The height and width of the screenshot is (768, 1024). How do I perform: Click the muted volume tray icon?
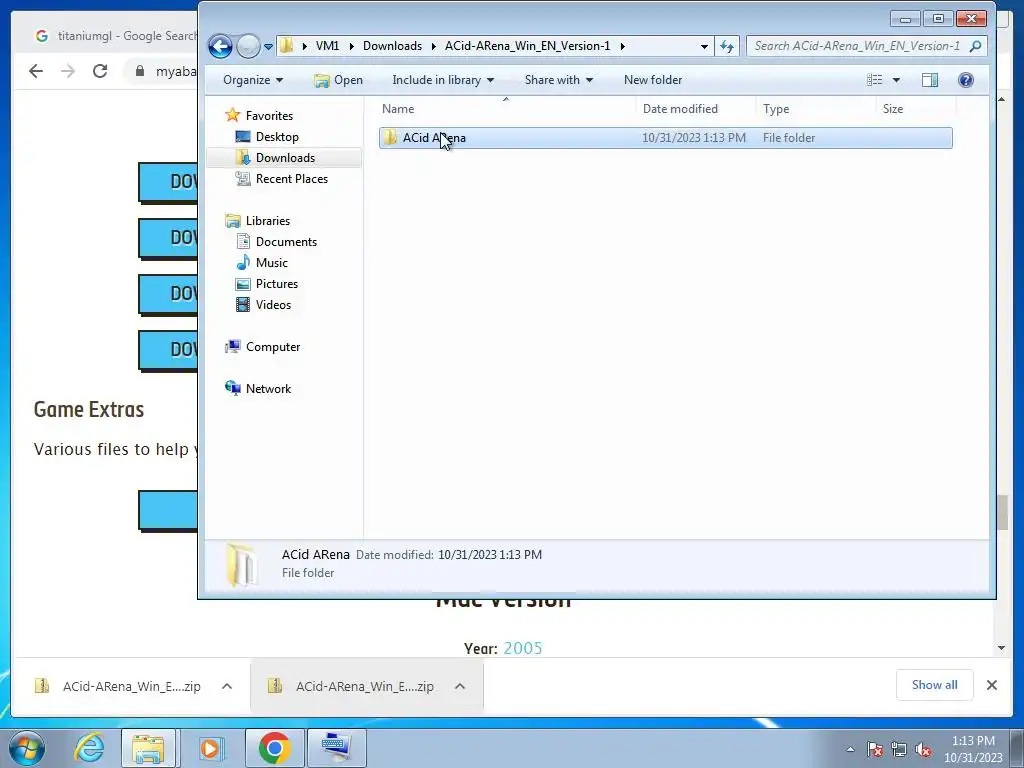(x=923, y=750)
